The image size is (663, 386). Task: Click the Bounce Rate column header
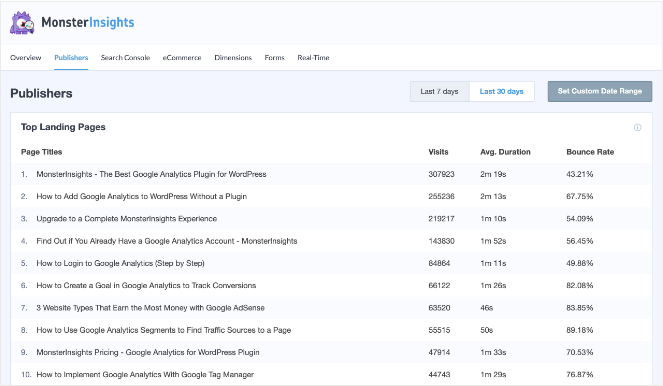[590, 152]
